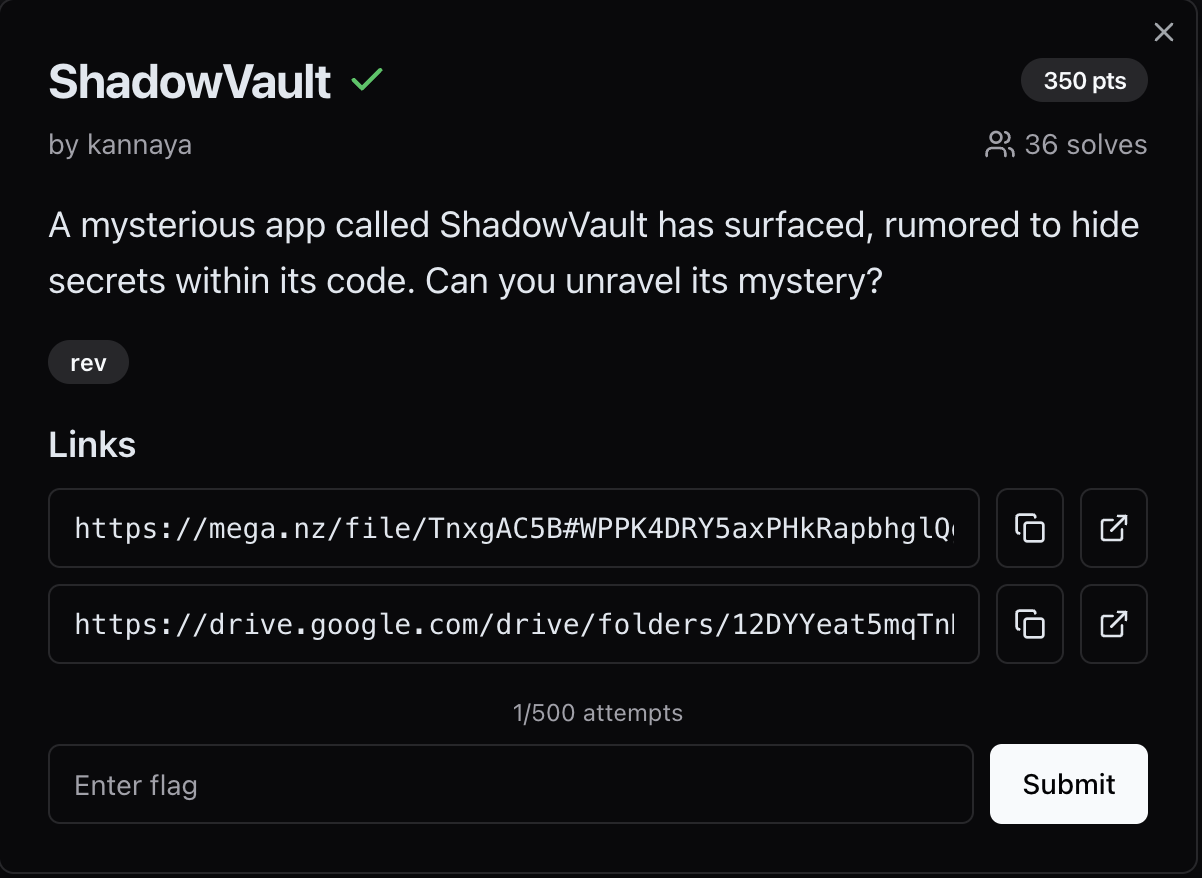Copy the mega.nz link
The width and height of the screenshot is (1202, 878).
1029,528
